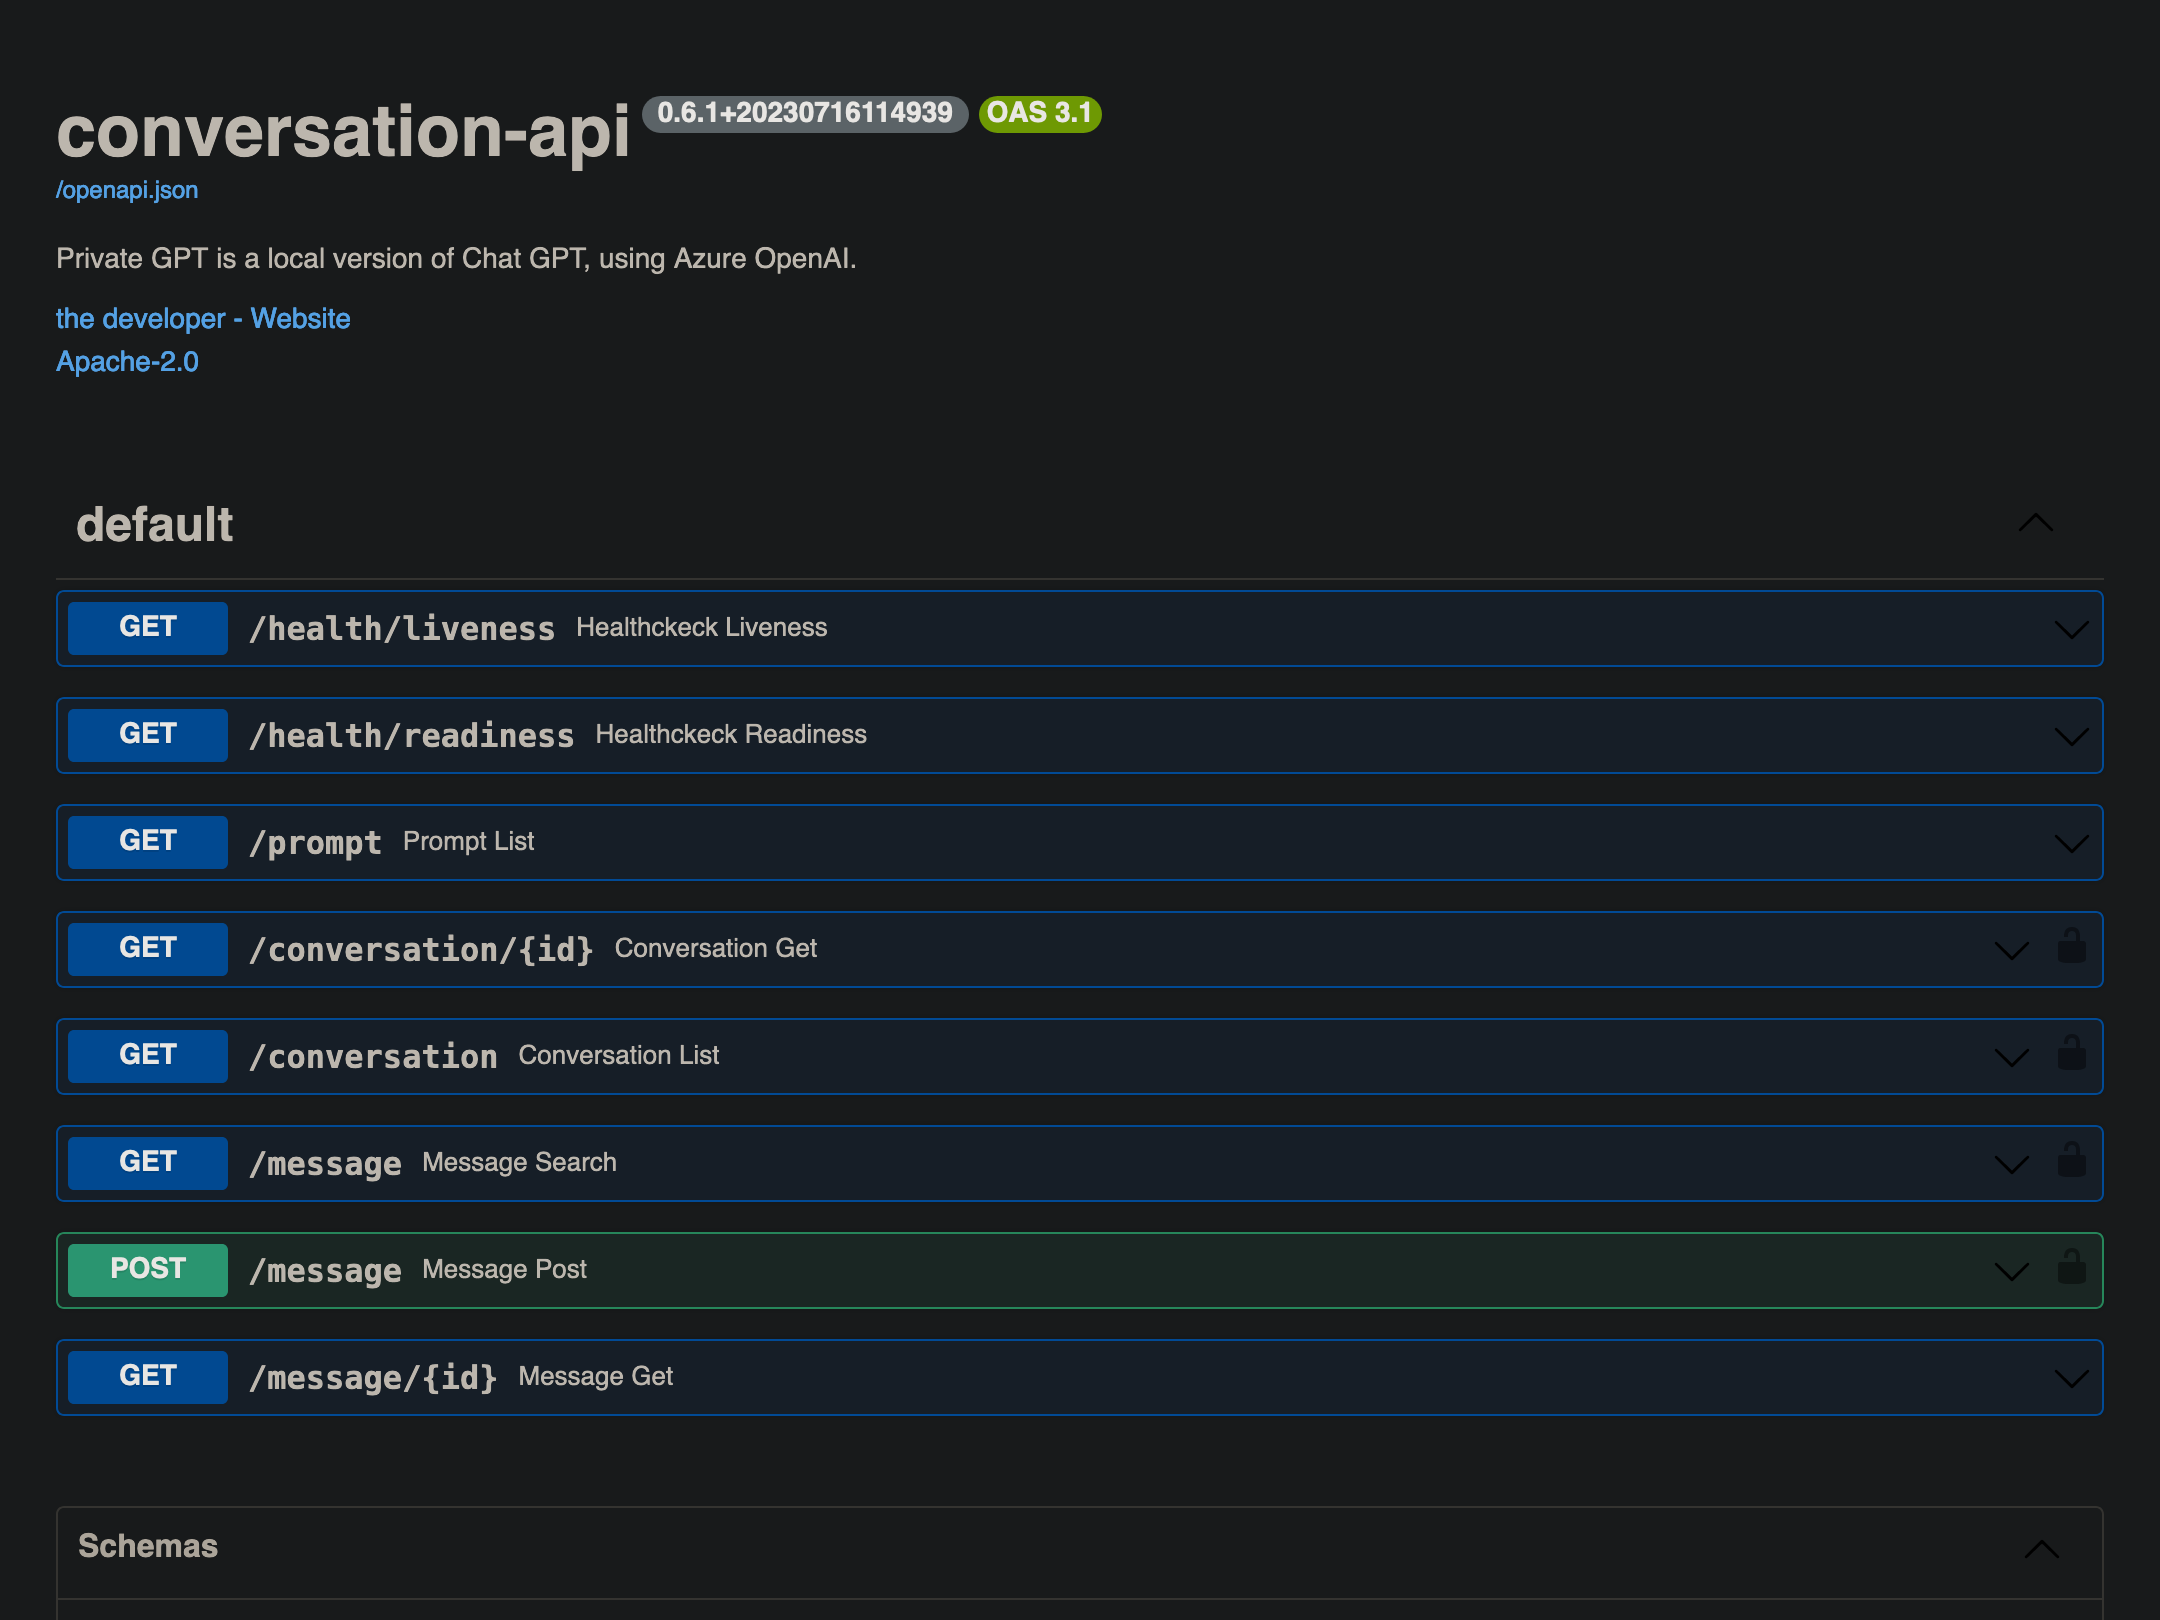Click lock icon on Conversation List row

pos(2071,1053)
